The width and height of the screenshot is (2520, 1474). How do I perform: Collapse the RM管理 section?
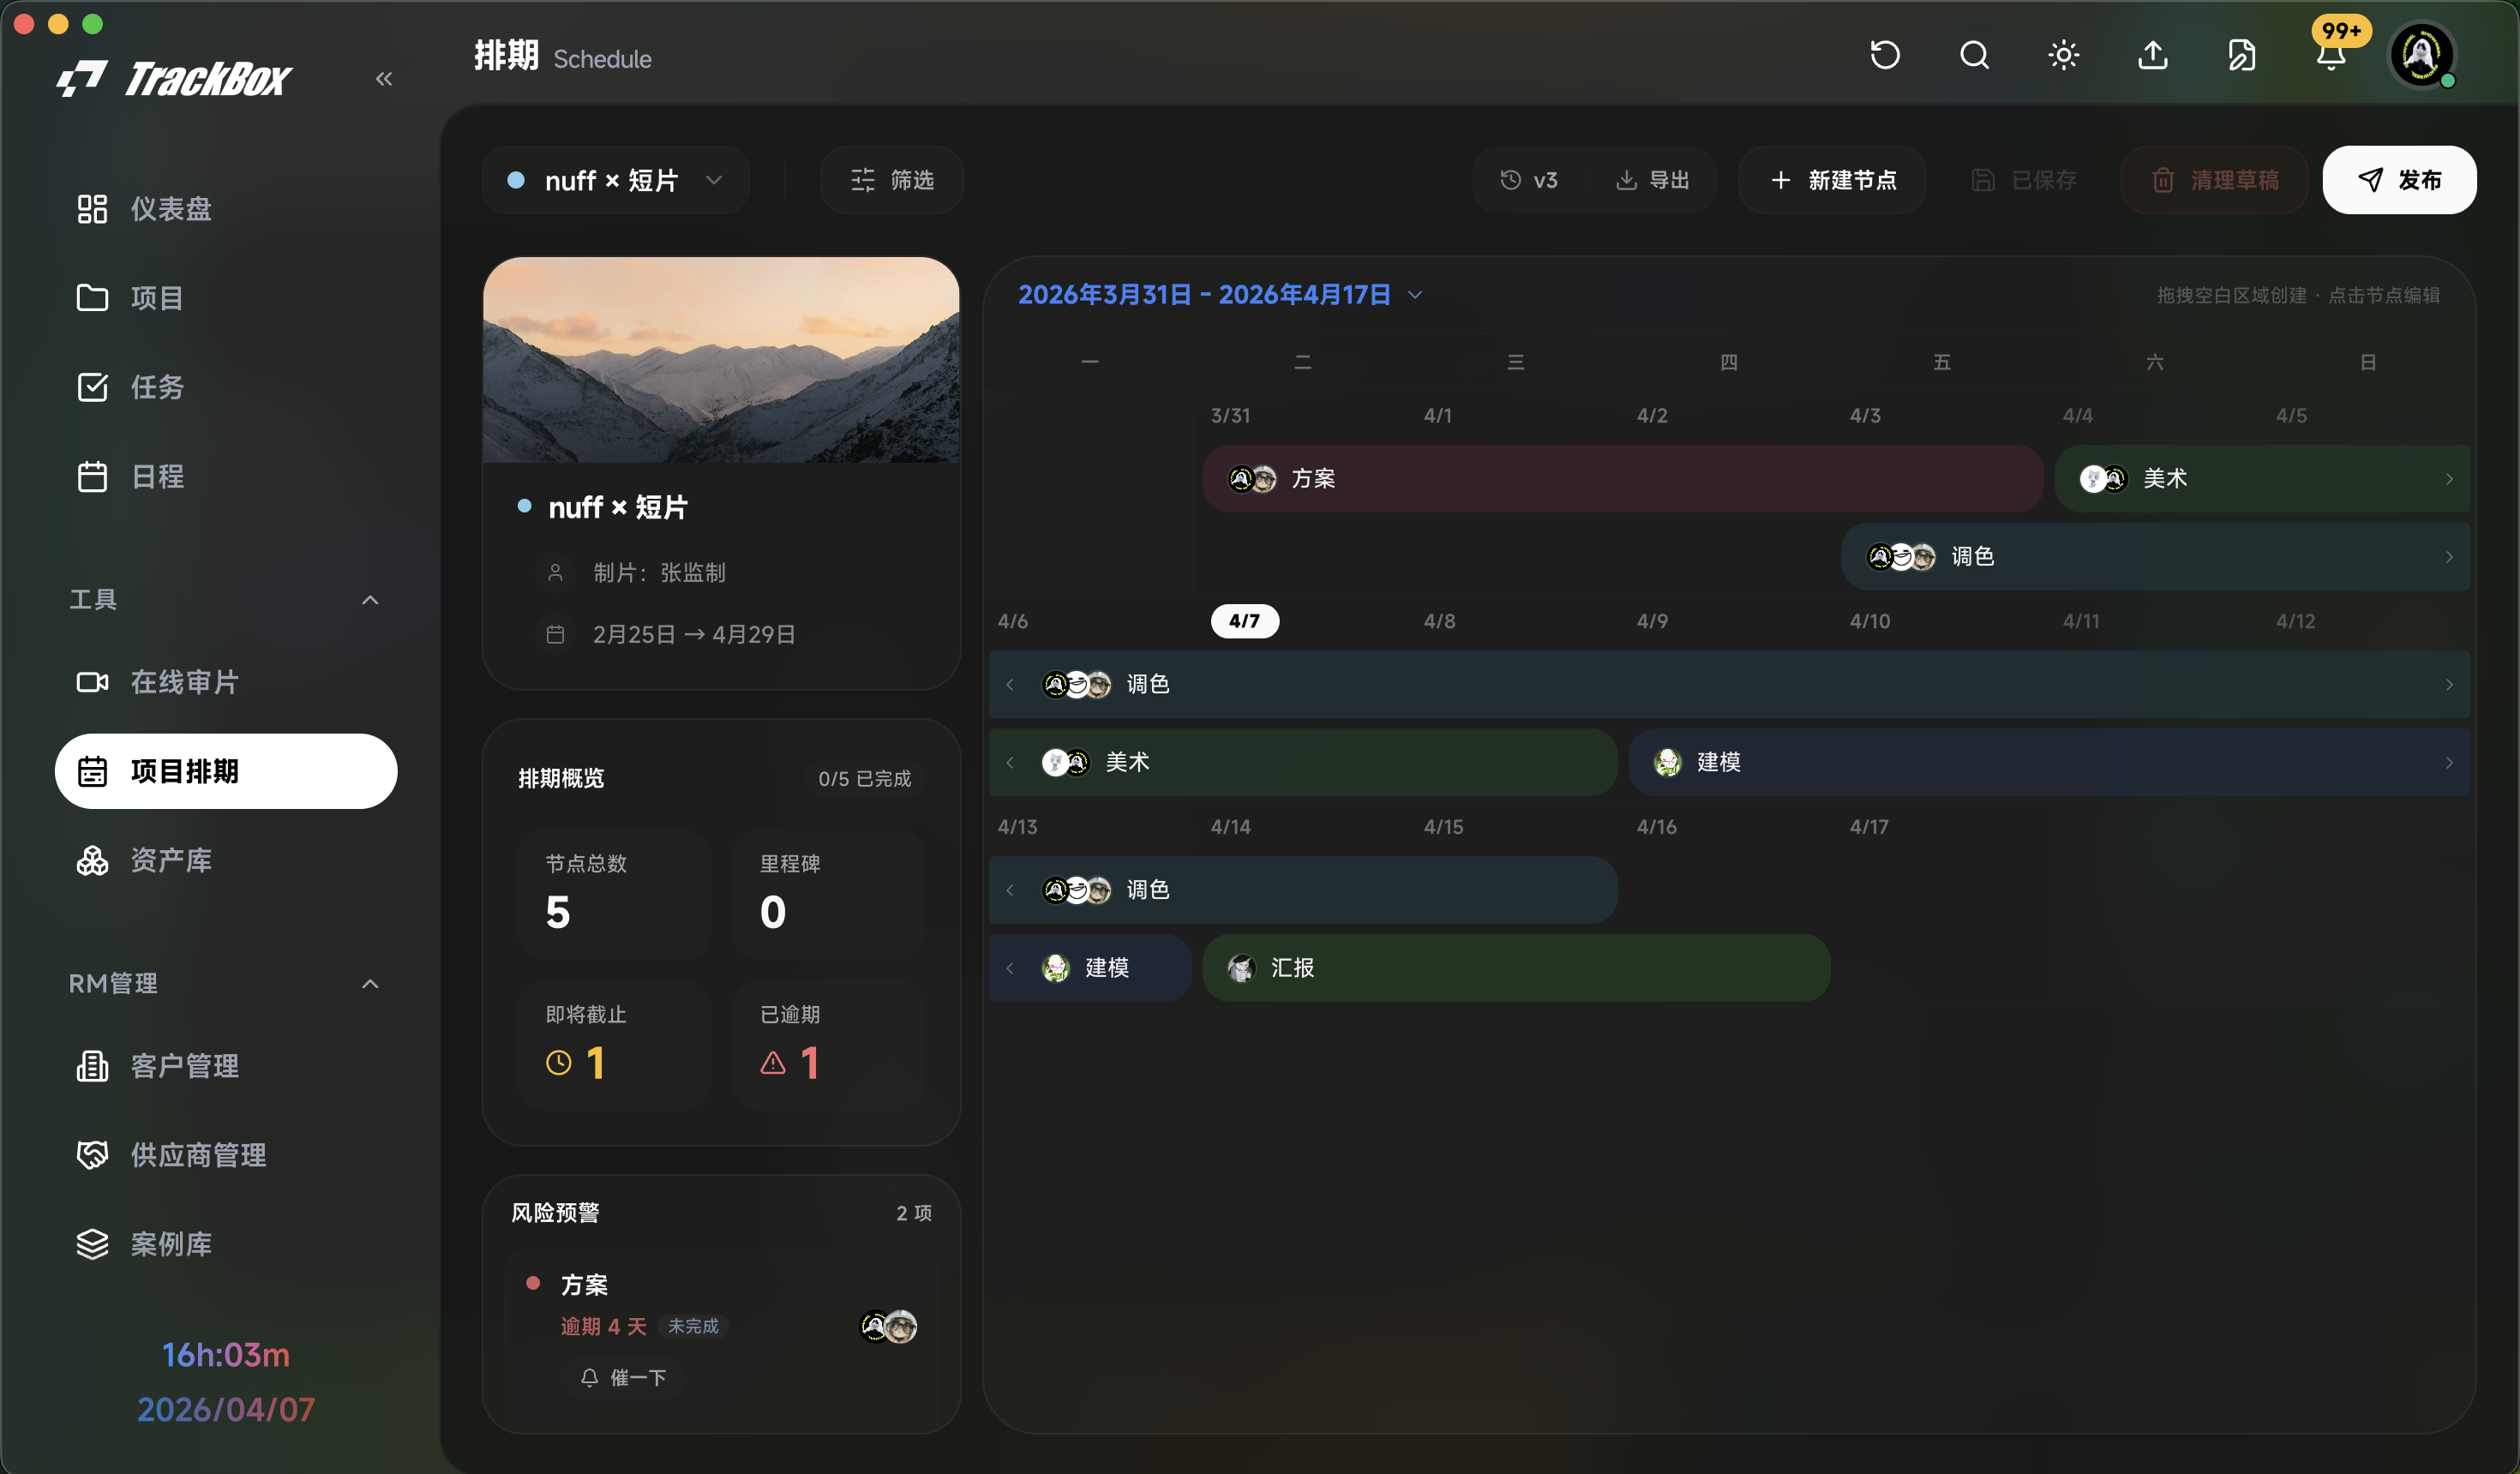click(x=370, y=984)
